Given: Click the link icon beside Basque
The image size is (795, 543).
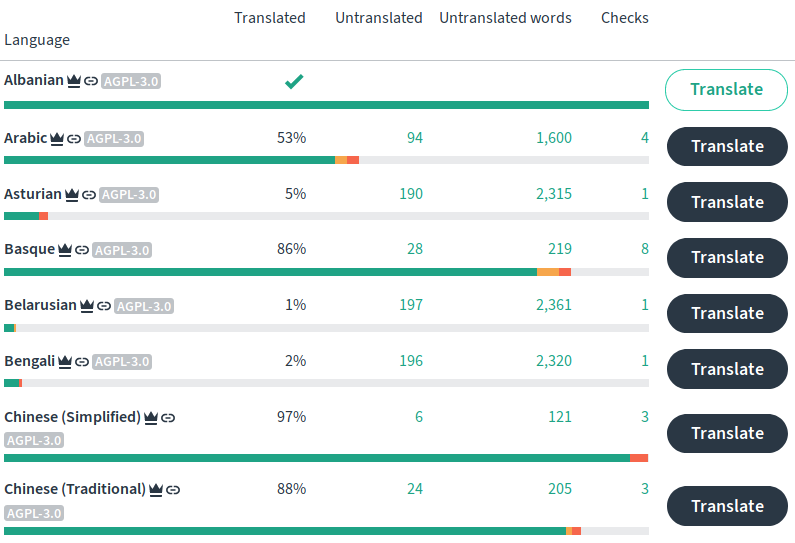Looking at the screenshot, I should tap(82, 250).
